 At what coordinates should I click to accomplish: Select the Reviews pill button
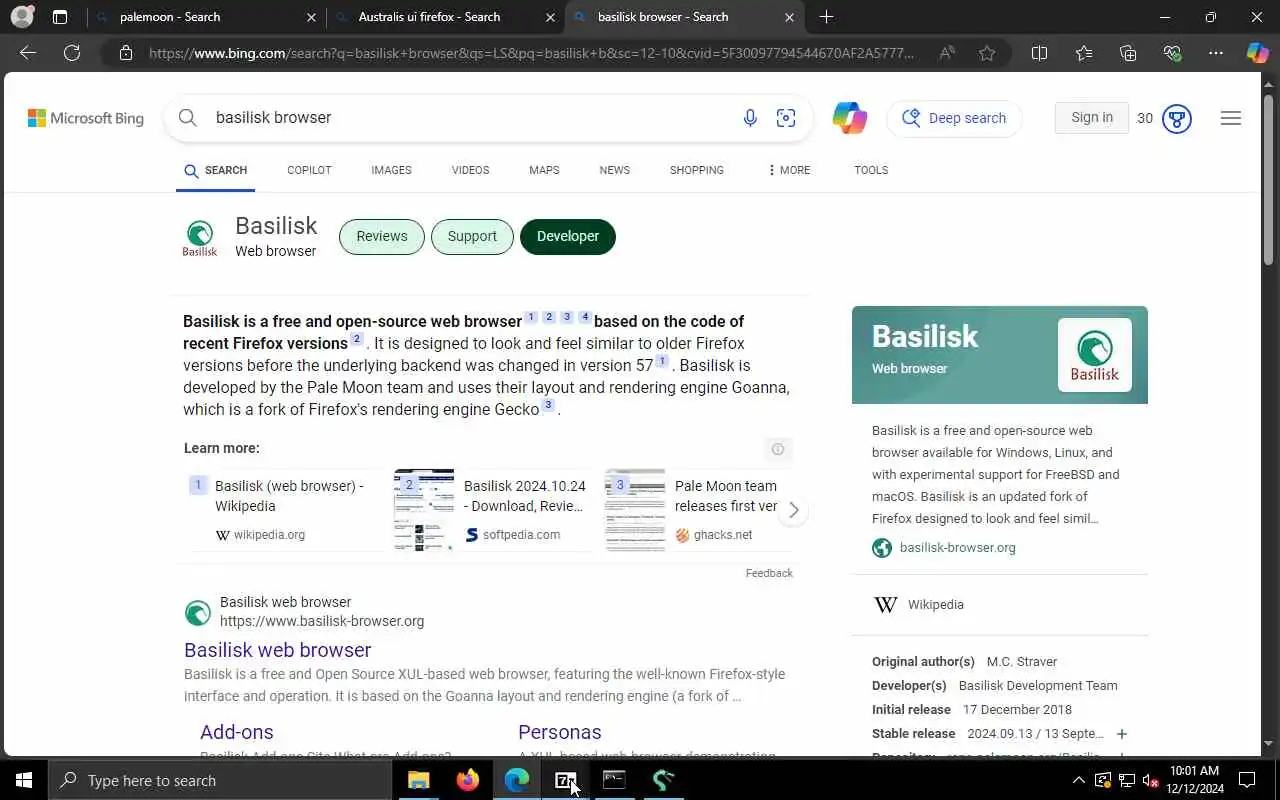pyautogui.click(x=382, y=237)
